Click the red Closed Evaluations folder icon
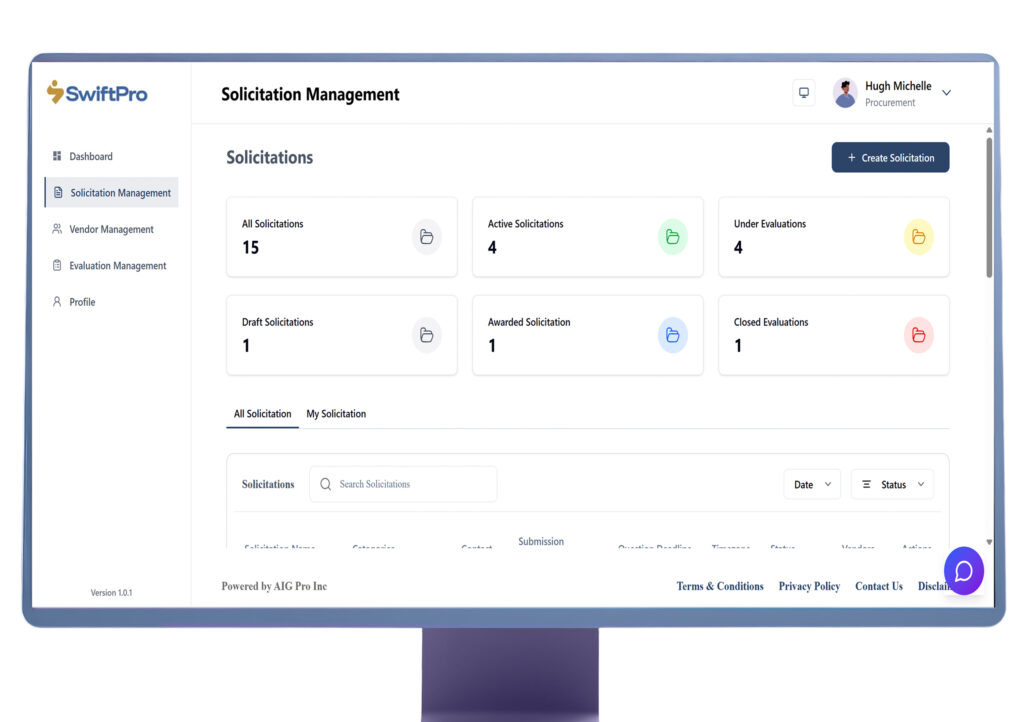 [x=918, y=335]
